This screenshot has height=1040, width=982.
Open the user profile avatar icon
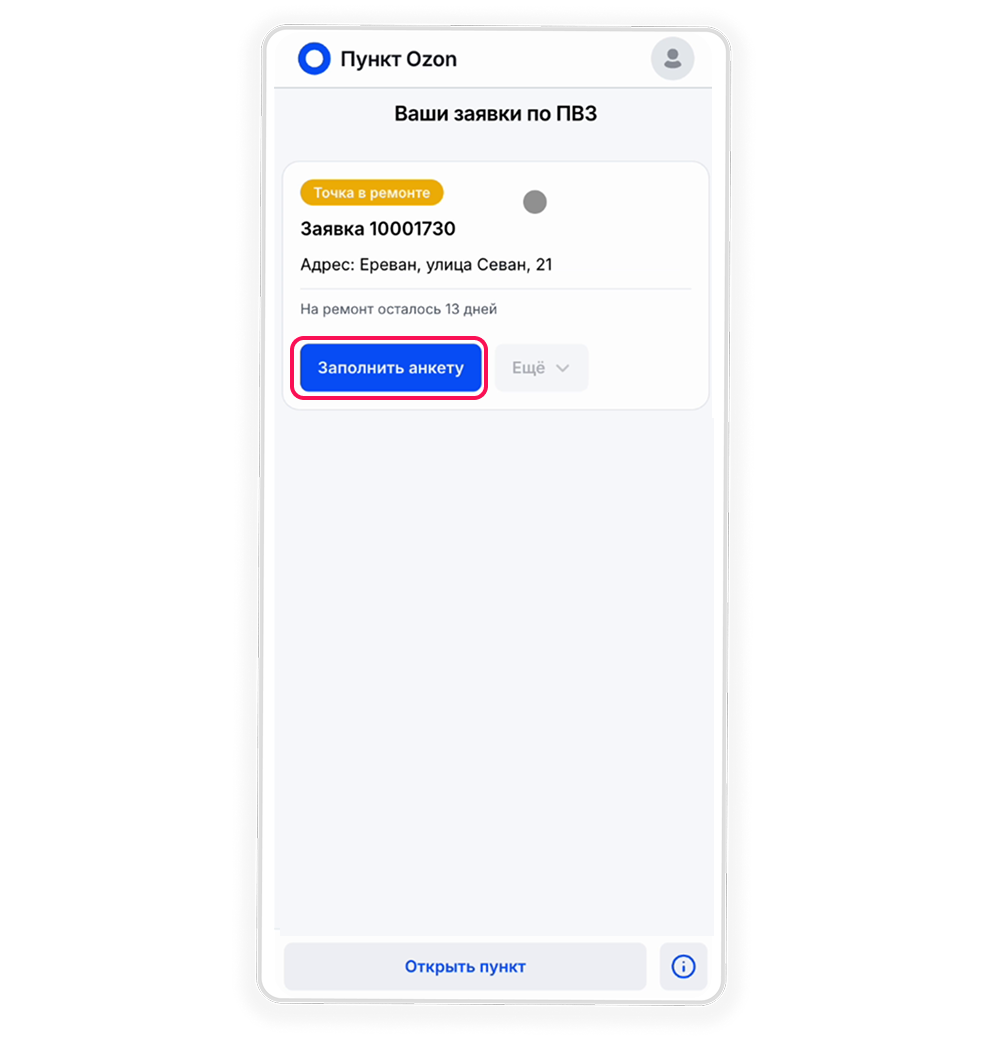[x=672, y=58]
